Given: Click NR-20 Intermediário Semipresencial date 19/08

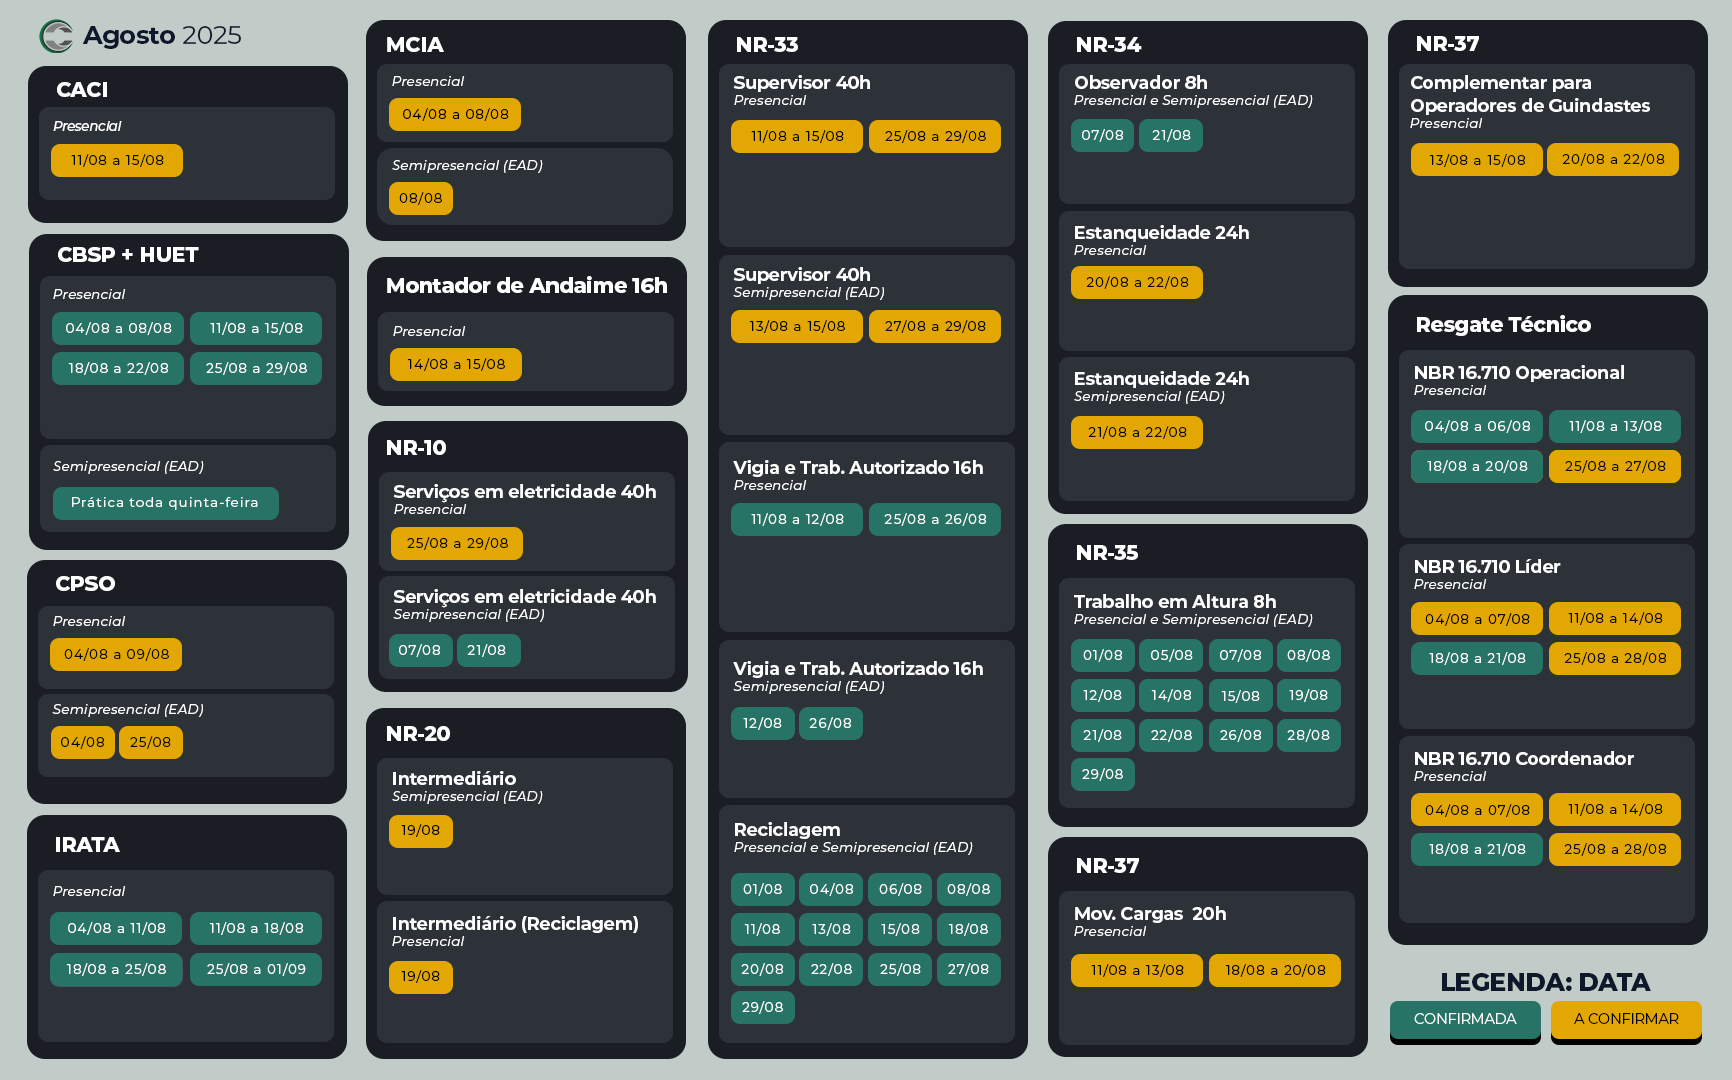Looking at the screenshot, I should point(421,830).
